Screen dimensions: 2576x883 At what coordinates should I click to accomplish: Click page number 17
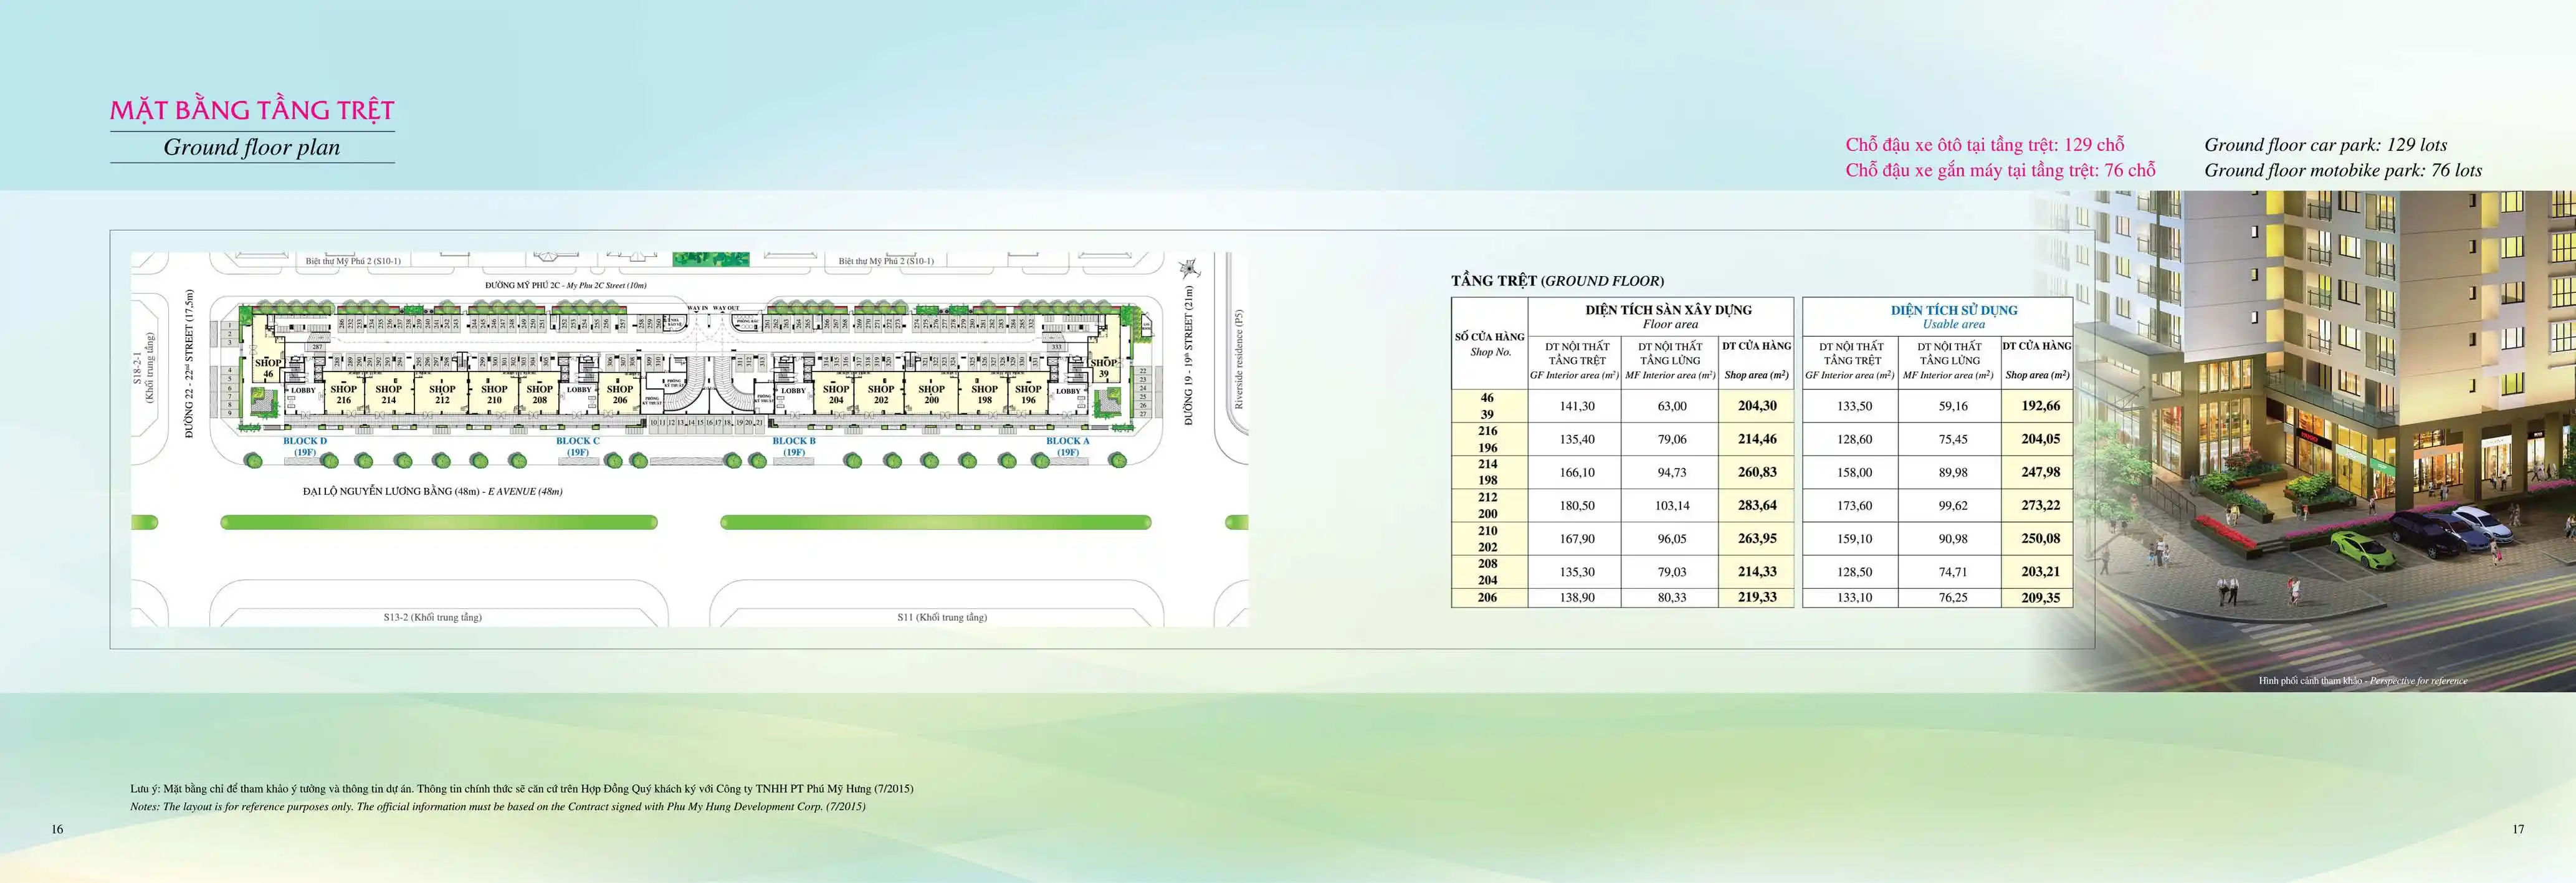[2518, 829]
